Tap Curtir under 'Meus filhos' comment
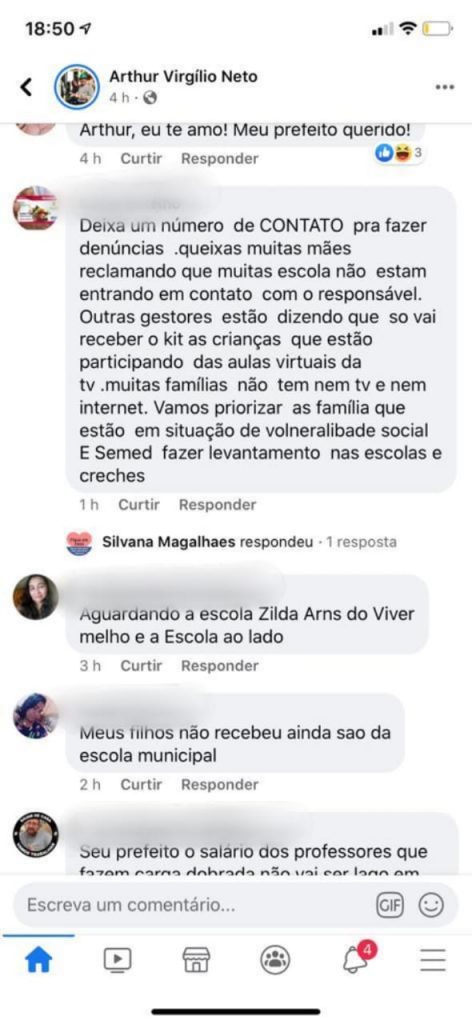 [x=141, y=784]
